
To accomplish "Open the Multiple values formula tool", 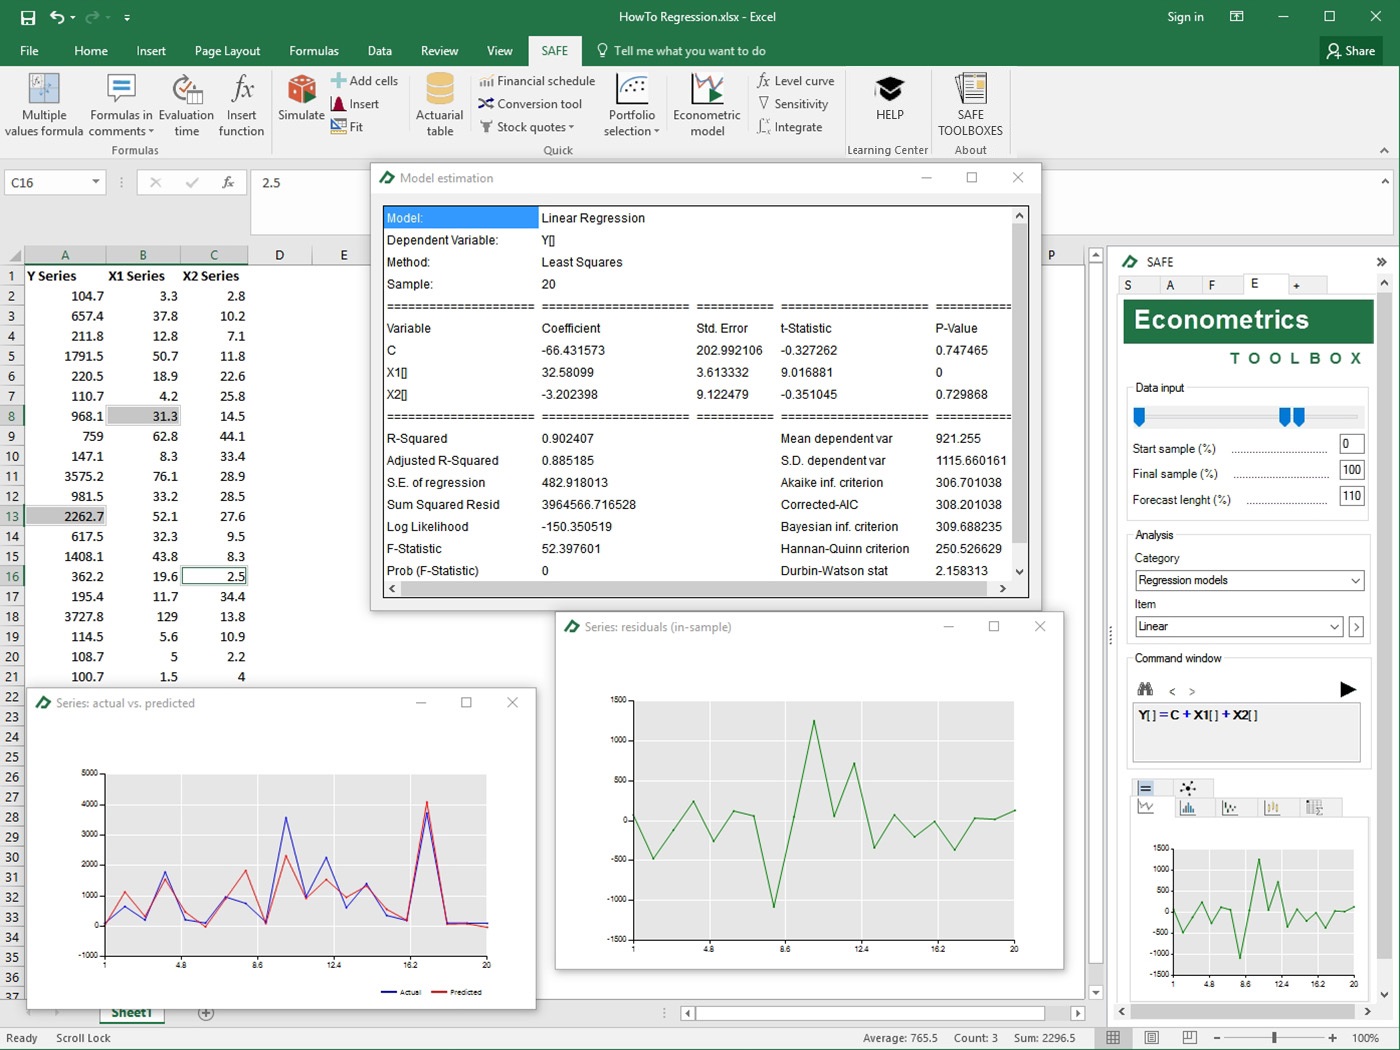I will coord(44,104).
